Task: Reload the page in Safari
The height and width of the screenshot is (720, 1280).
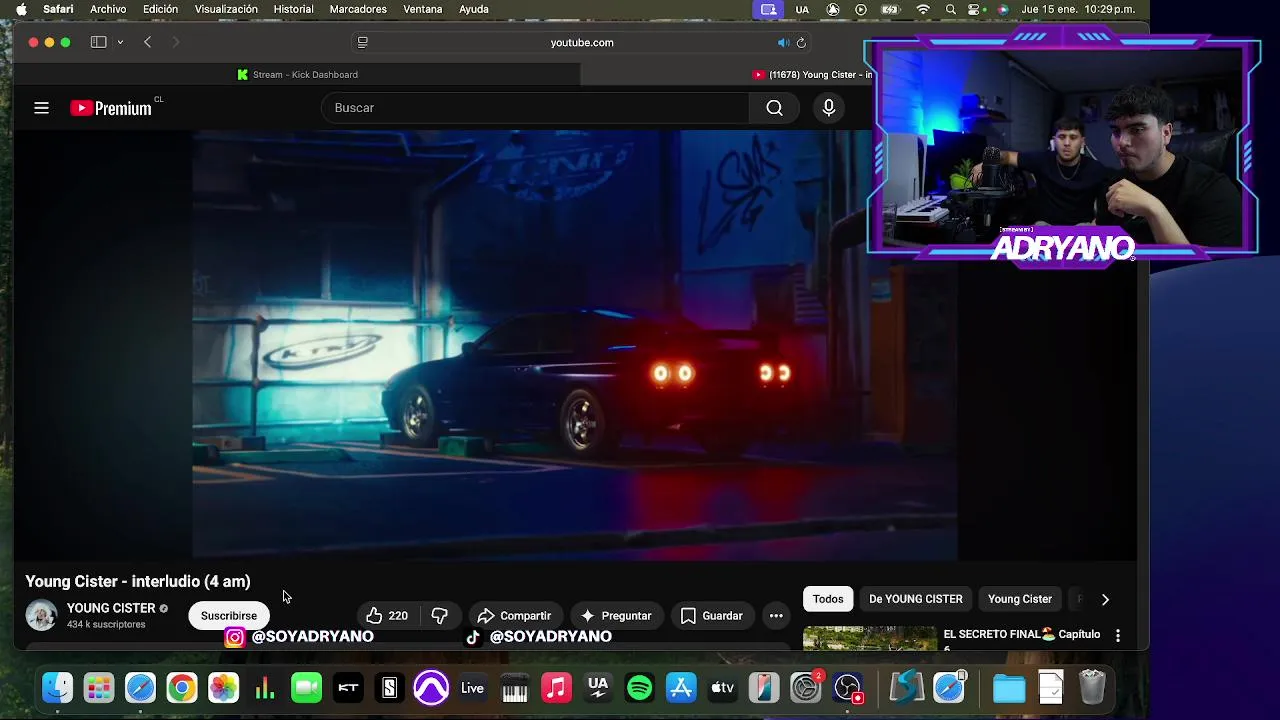Action: tap(801, 42)
